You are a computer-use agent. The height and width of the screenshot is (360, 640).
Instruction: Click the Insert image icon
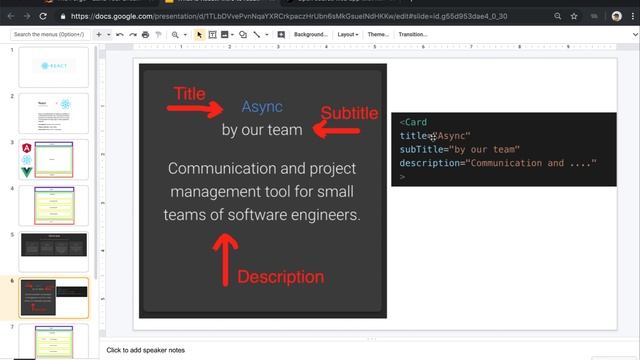click(x=224, y=35)
